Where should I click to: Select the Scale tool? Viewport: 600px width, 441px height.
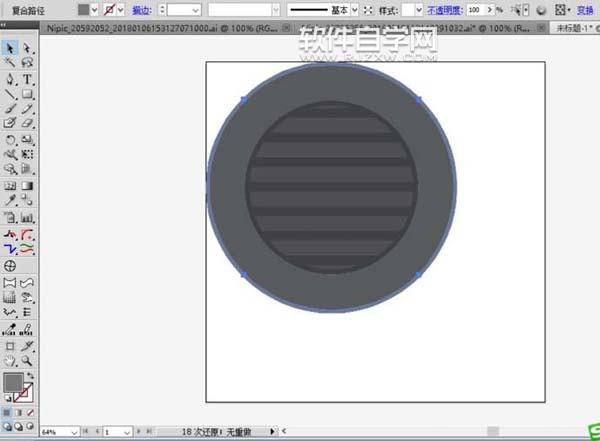point(27,140)
